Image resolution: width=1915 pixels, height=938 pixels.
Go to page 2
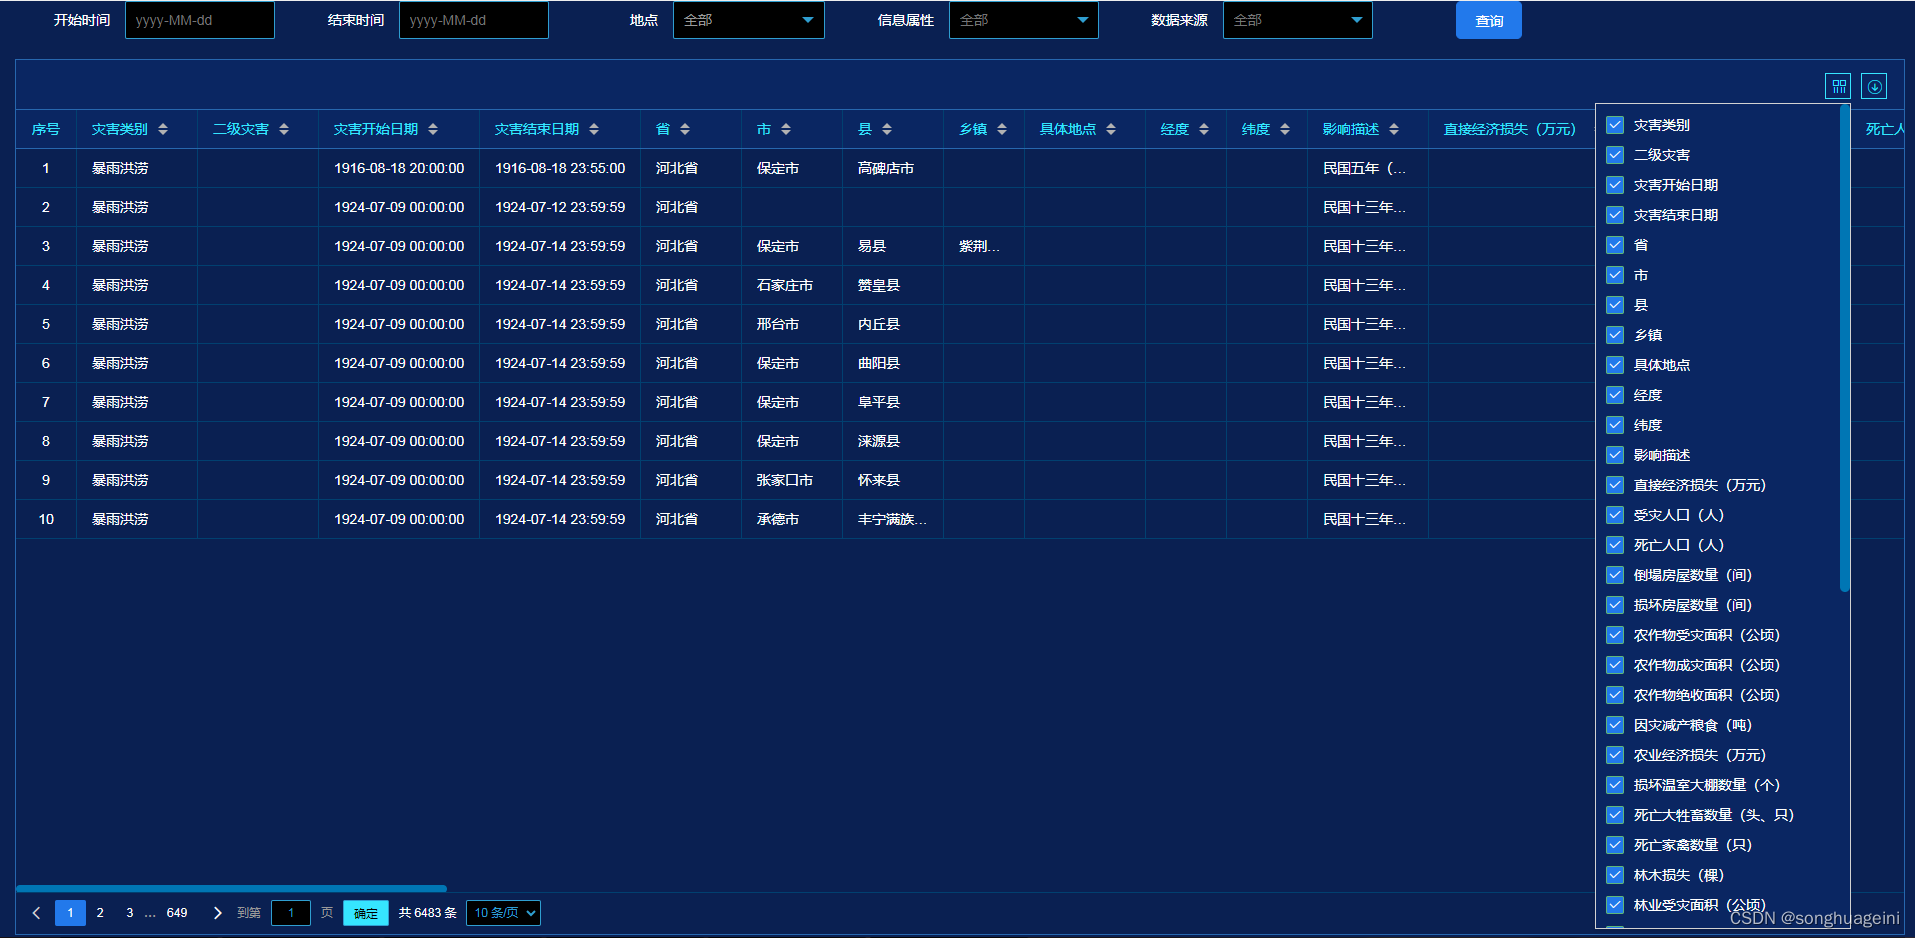pyautogui.click(x=100, y=912)
